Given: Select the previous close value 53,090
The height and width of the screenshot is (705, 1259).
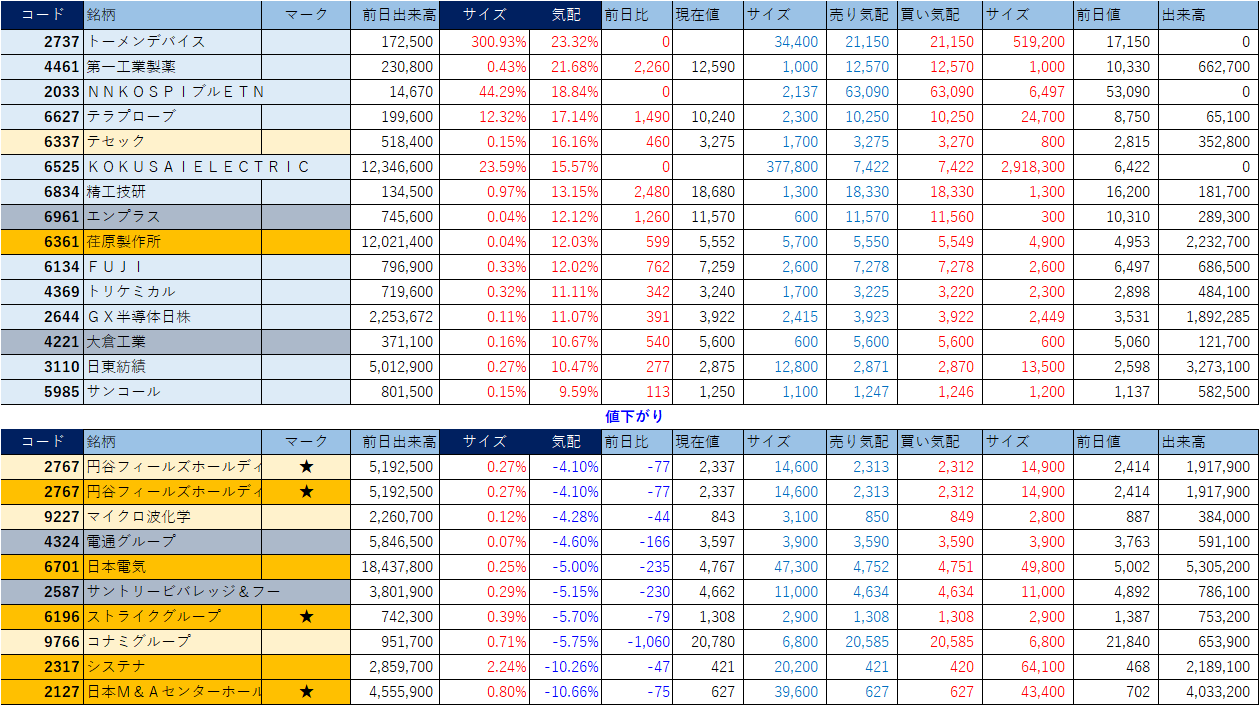Looking at the screenshot, I should coord(1129,92).
